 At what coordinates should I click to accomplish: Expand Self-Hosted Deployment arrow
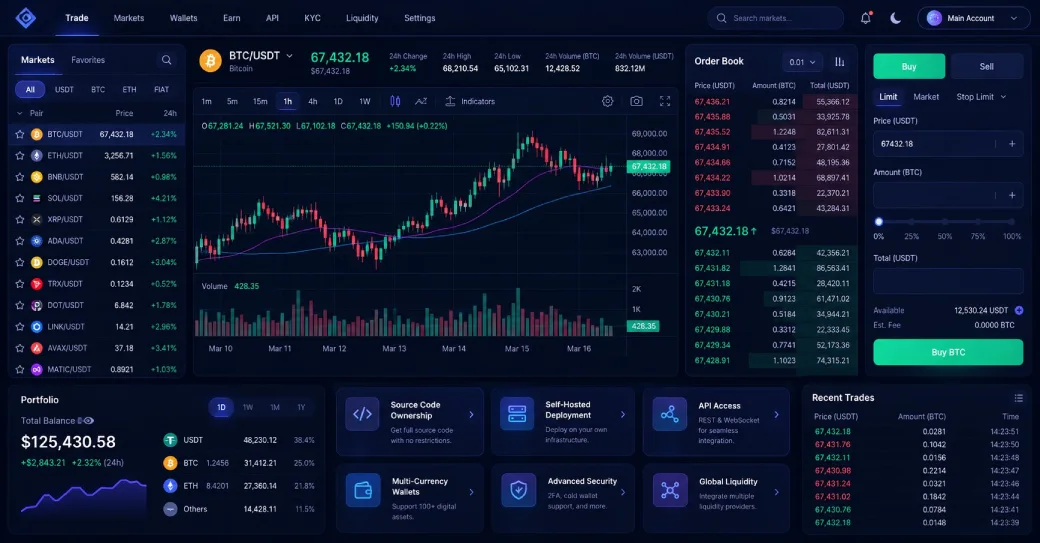click(x=623, y=414)
